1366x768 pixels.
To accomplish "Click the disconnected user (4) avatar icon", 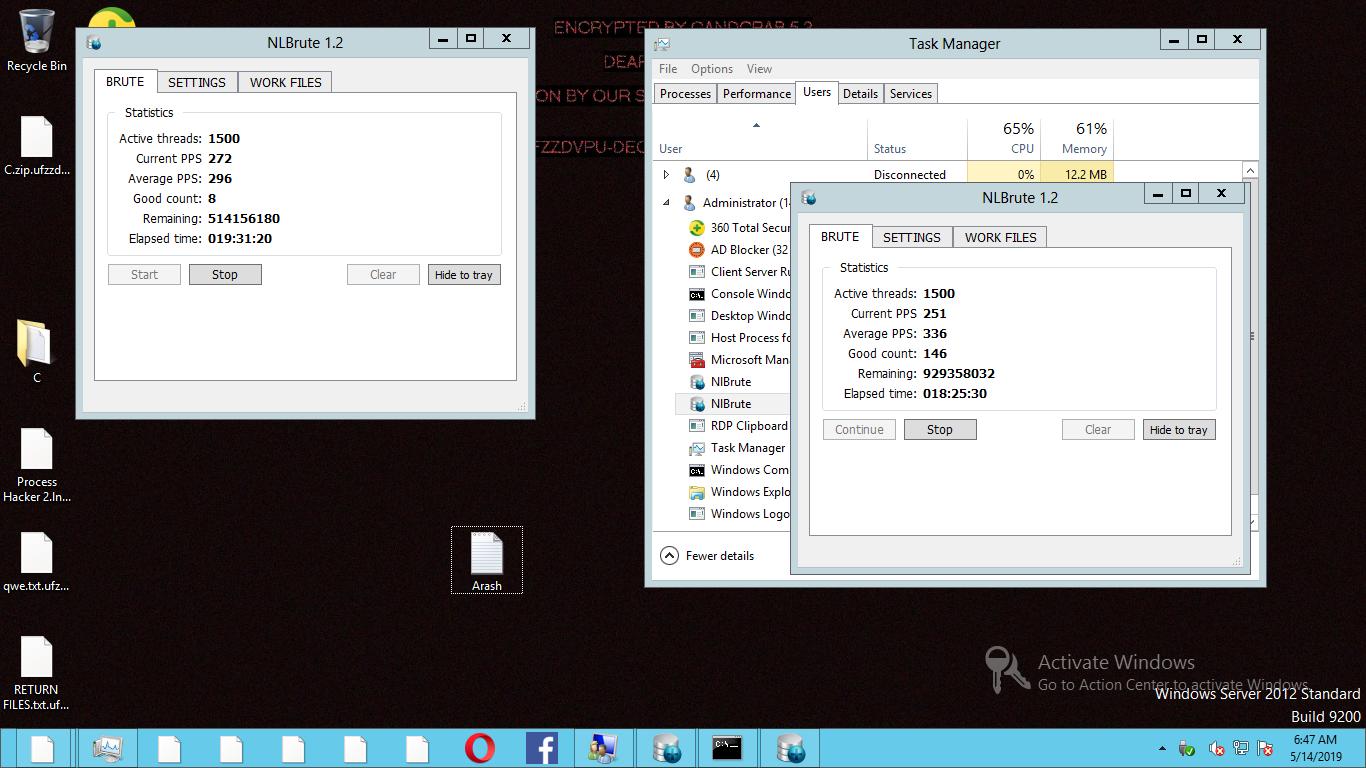I will click(x=689, y=175).
